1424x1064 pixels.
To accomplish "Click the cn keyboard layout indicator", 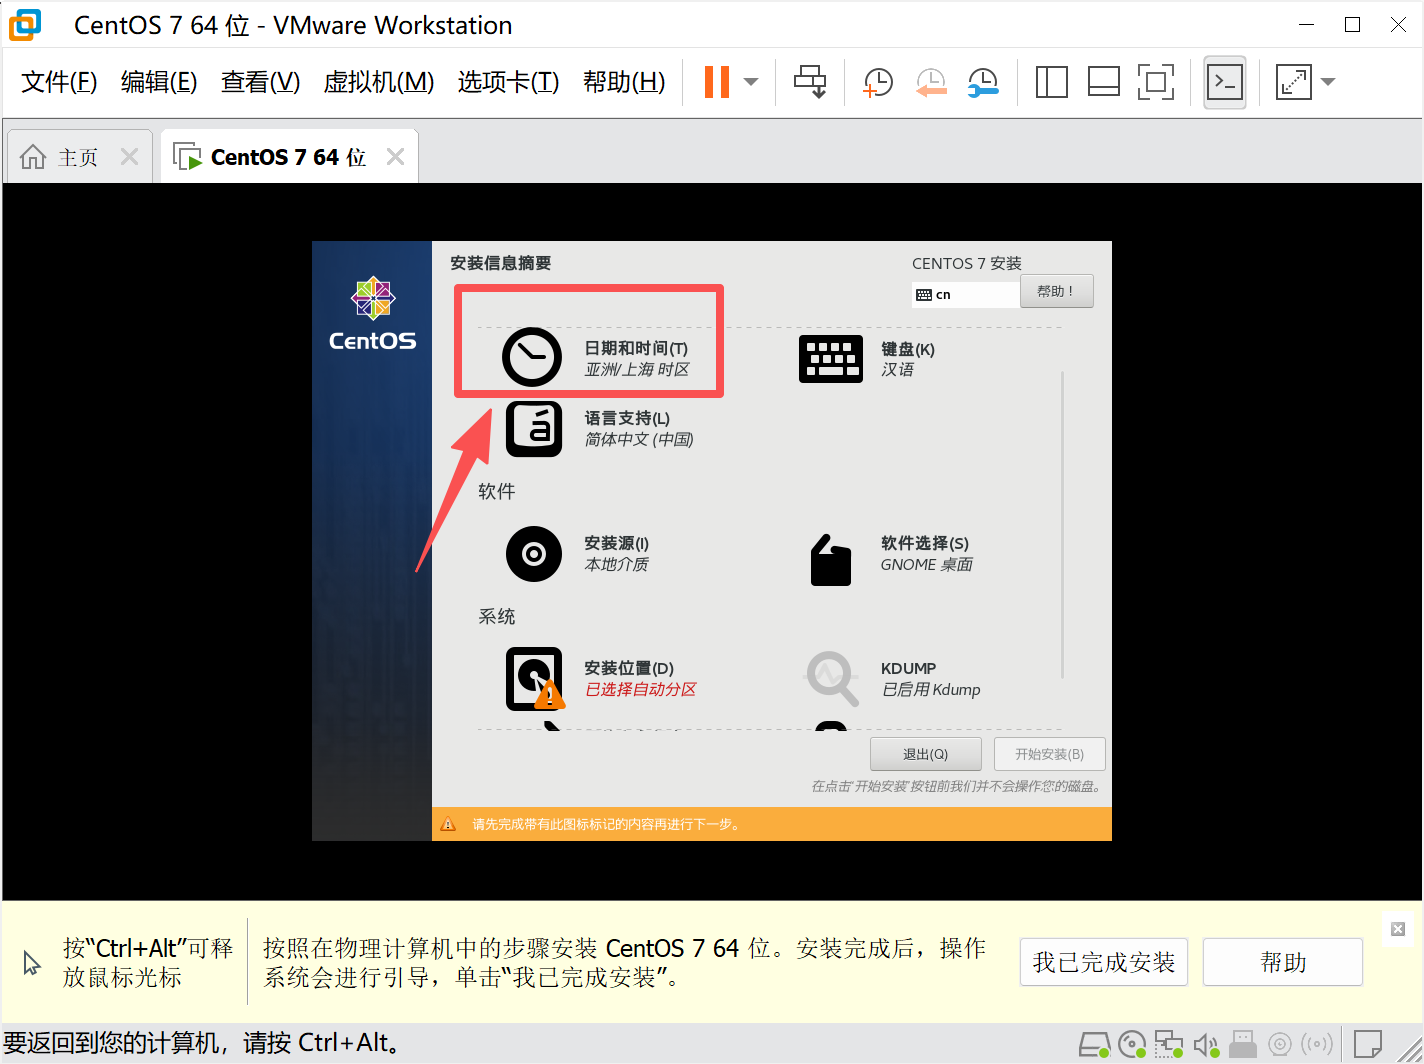I will 966,295.
